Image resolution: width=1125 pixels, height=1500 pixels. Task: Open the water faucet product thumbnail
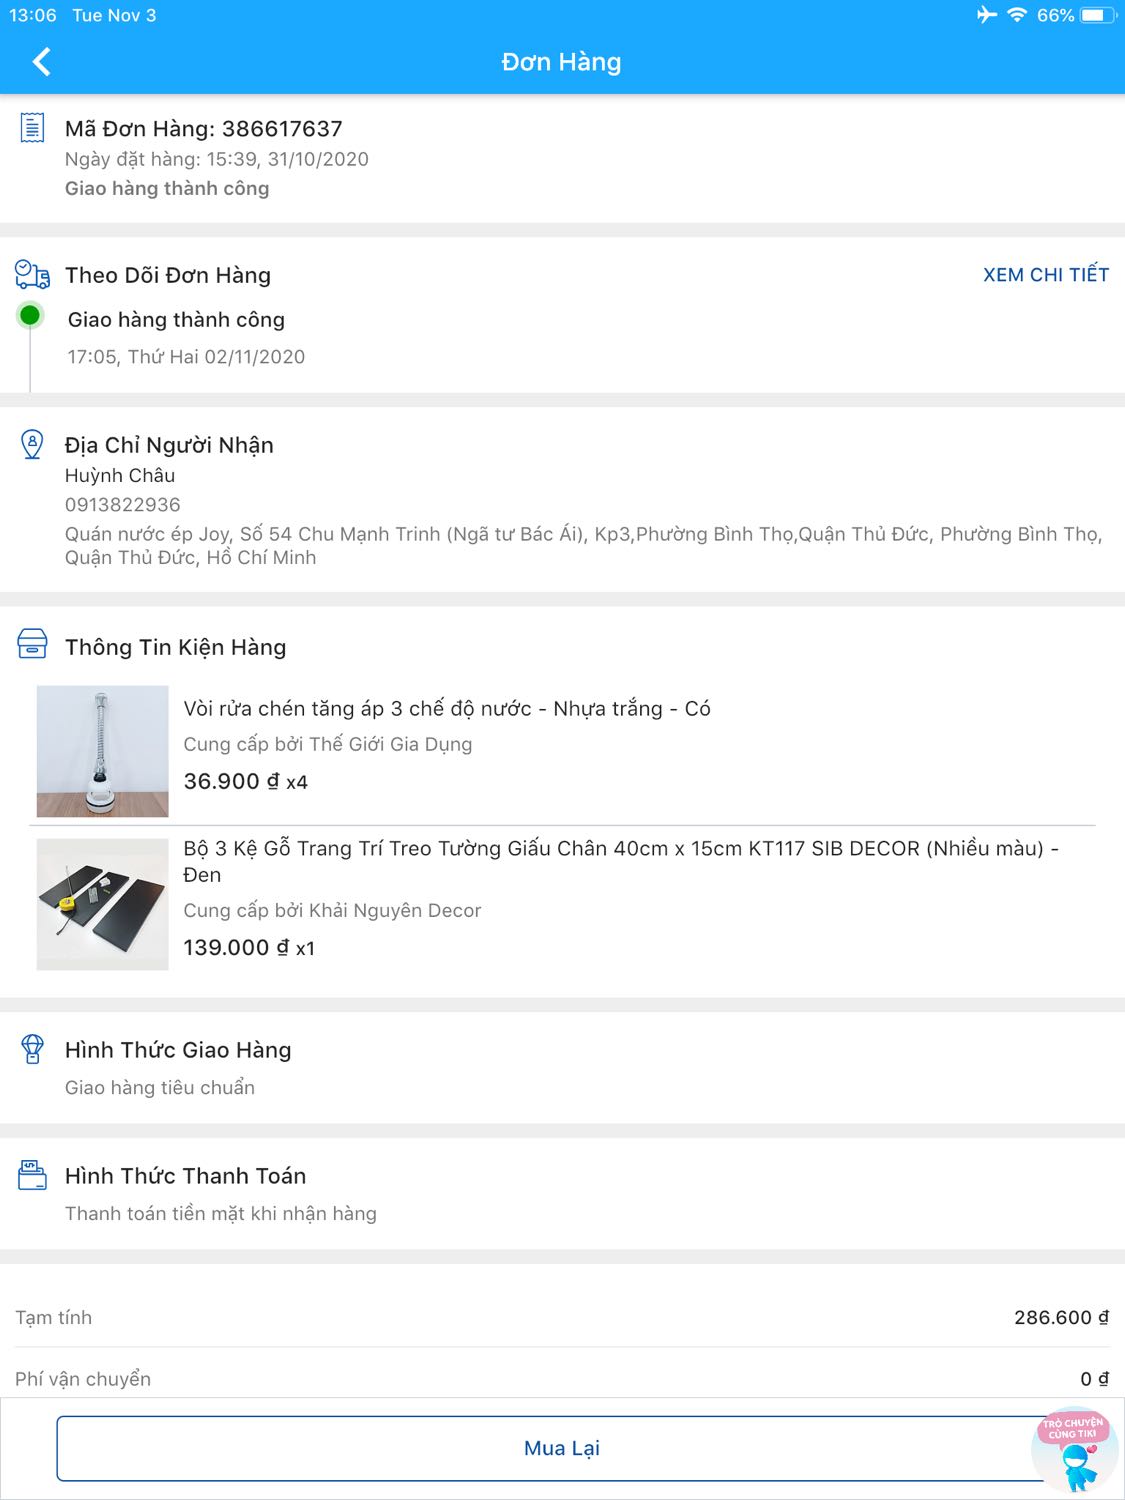coord(102,751)
